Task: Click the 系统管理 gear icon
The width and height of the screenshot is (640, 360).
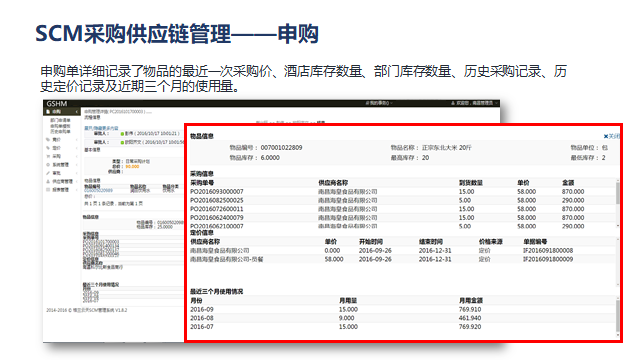Action: coord(48,164)
